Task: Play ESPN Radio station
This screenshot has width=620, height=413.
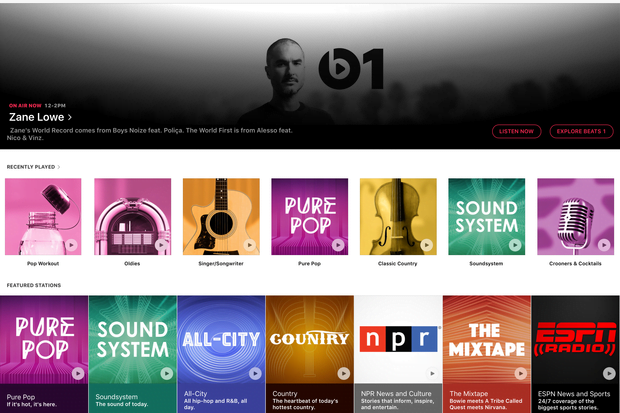Action: click(x=609, y=373)
